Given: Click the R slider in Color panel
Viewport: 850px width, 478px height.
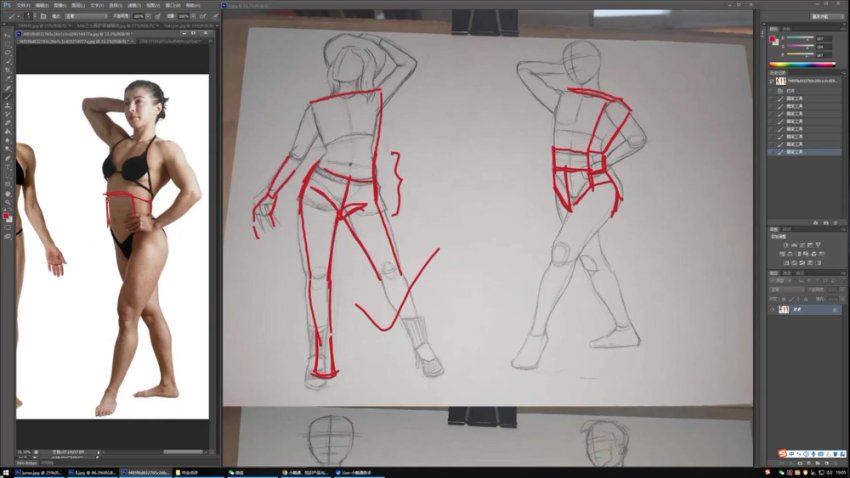Looking at the screenshot, I should (801, 38).
